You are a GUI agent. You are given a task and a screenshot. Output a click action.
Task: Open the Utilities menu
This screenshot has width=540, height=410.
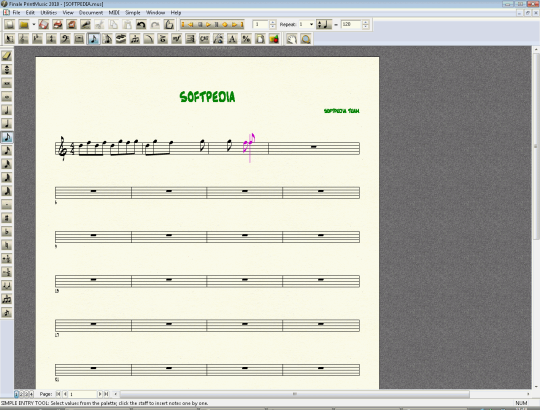pyautogui.click(x=49, y=13)
